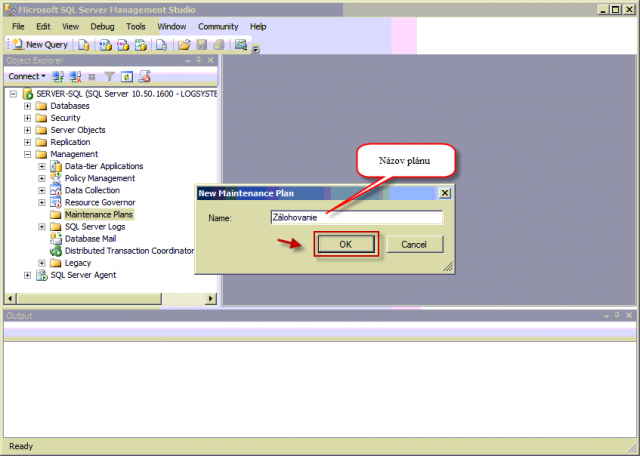The image size is (640, 456).
Task: Click the Stop icon in Object Explorer
Action: (92, 77)
